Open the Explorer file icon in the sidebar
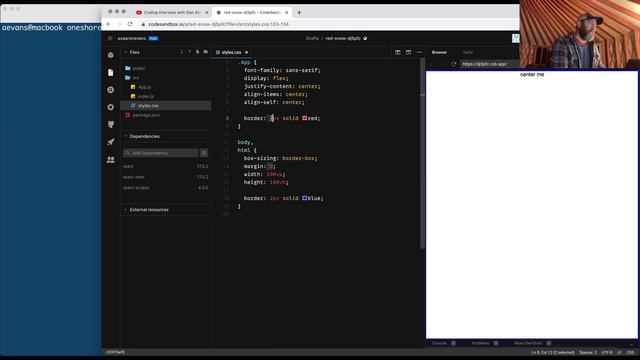The width and height of the screenshot is (640, 360). click(111, 73)
